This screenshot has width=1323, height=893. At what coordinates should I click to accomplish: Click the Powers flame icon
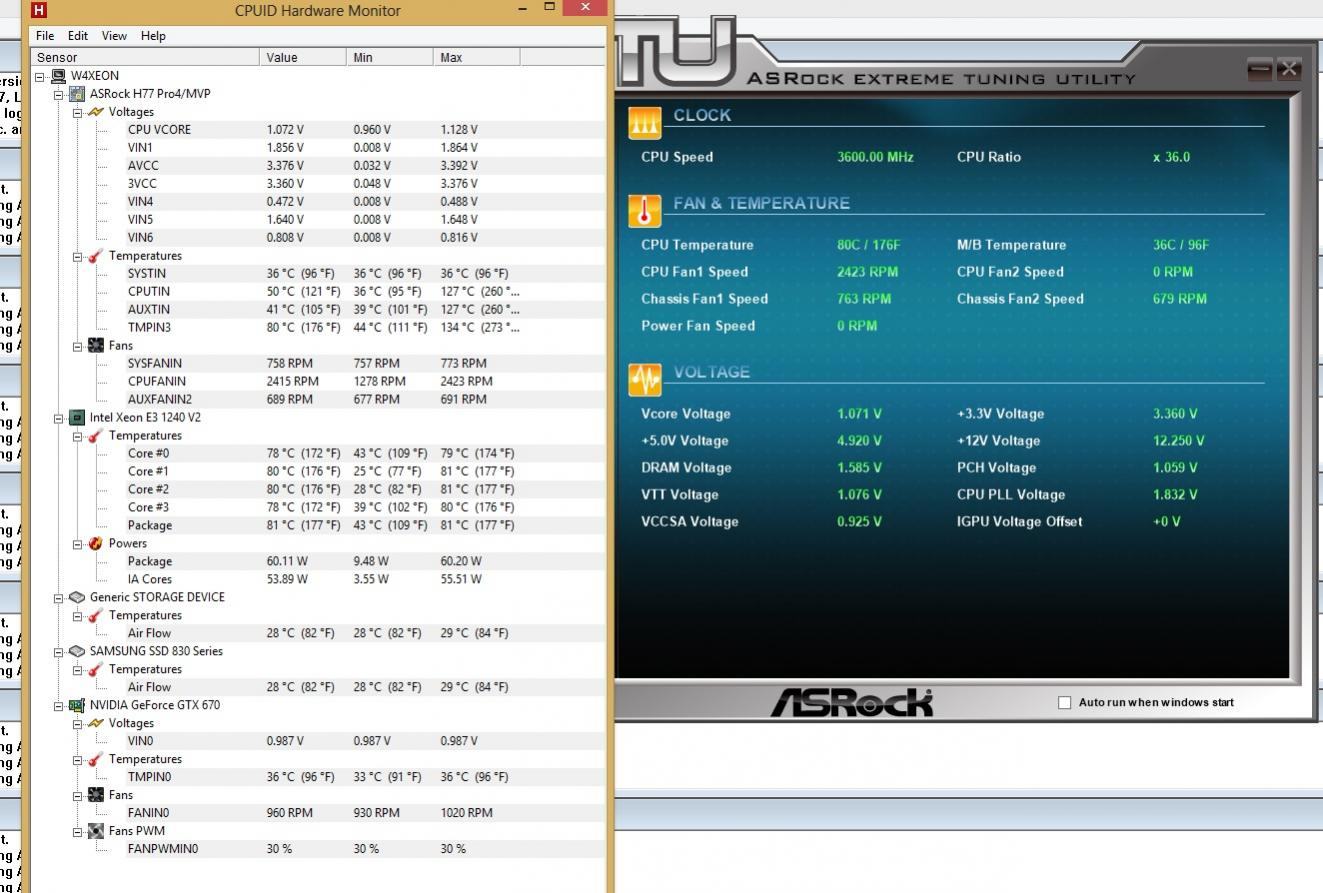click(x=96, y=543)
